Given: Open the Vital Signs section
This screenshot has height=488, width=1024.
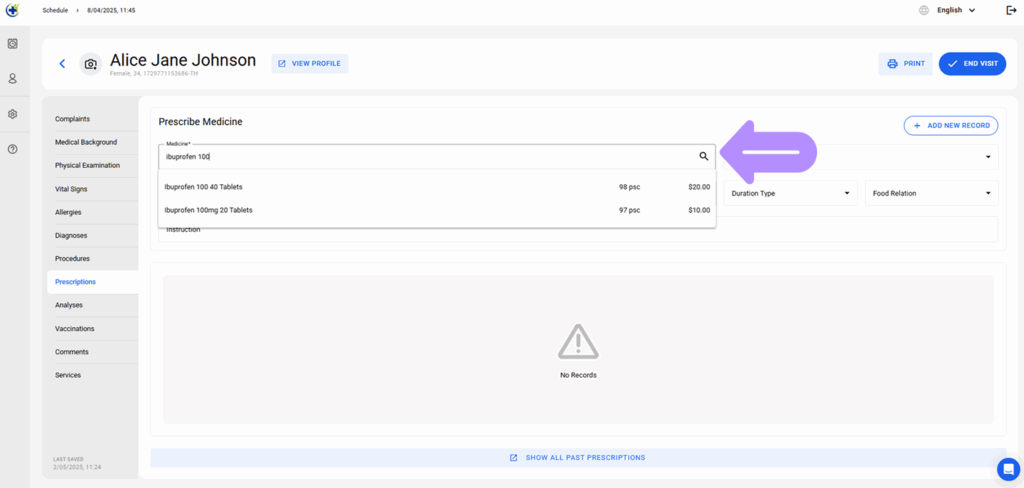Looking at the screenshot, I should click(71, 189).
